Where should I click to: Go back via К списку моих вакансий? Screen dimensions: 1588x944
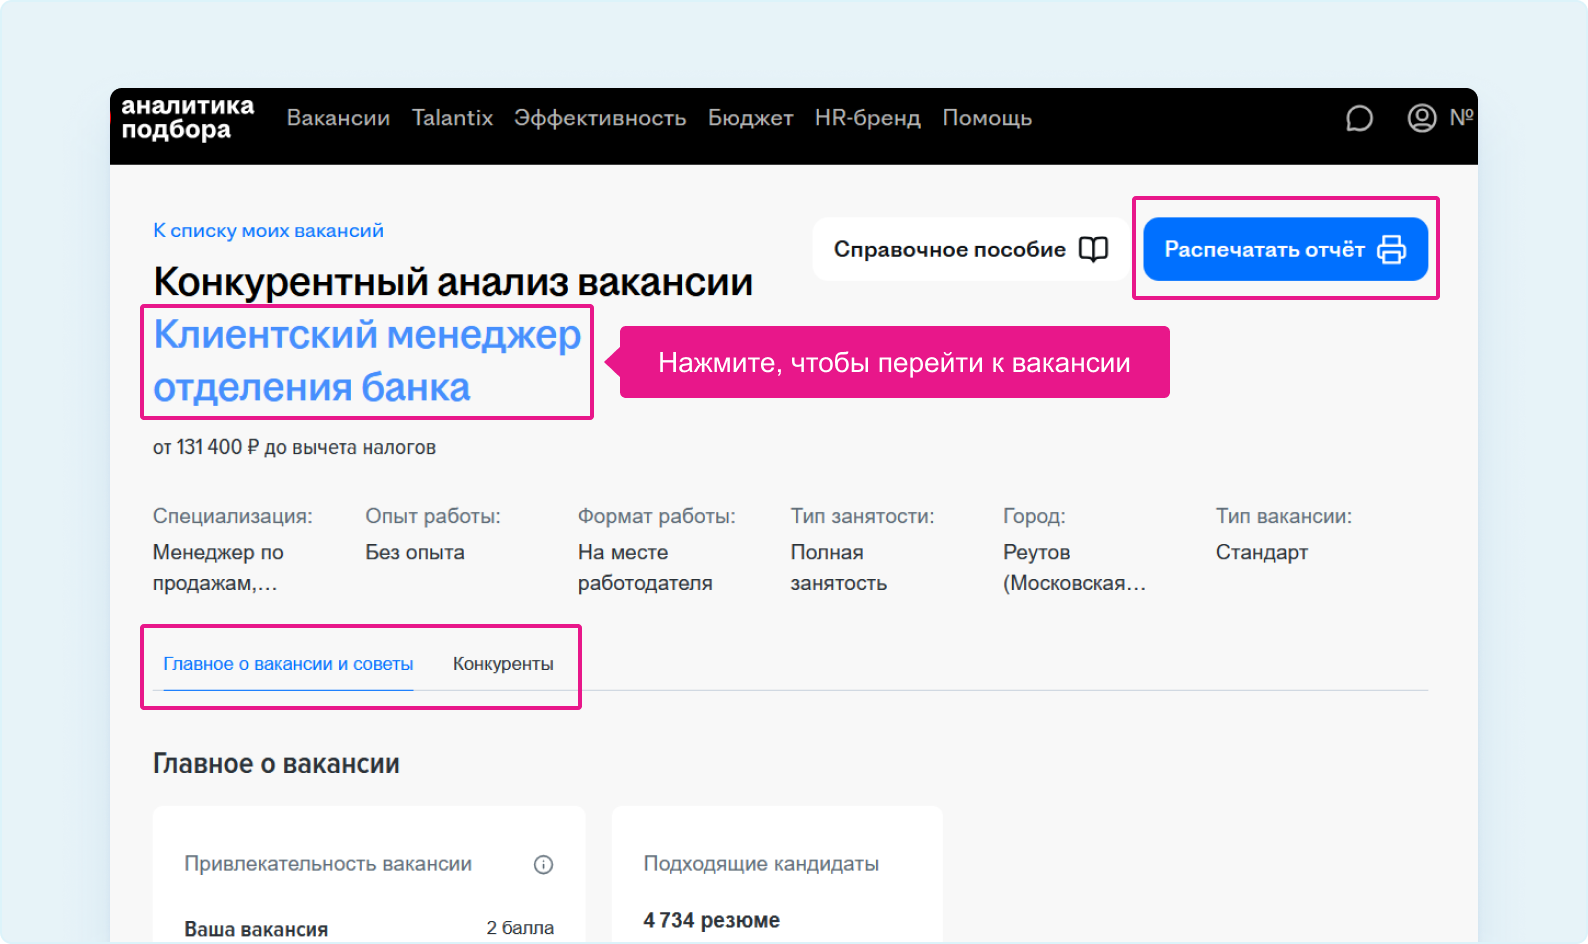[x=268, y=231]
